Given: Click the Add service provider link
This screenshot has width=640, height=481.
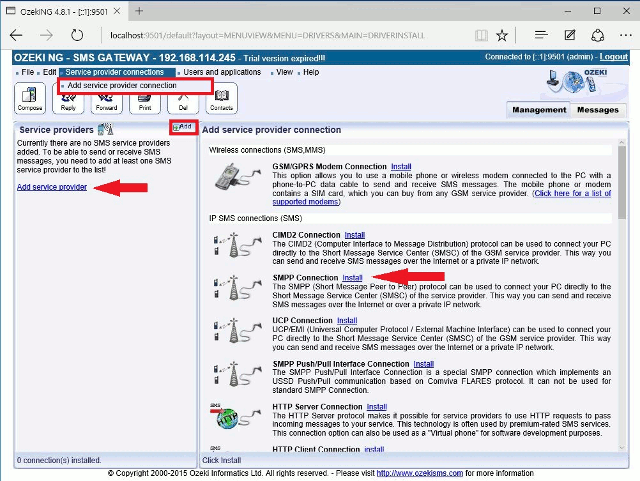Looking at the screenshot, I should pos(52,187).
